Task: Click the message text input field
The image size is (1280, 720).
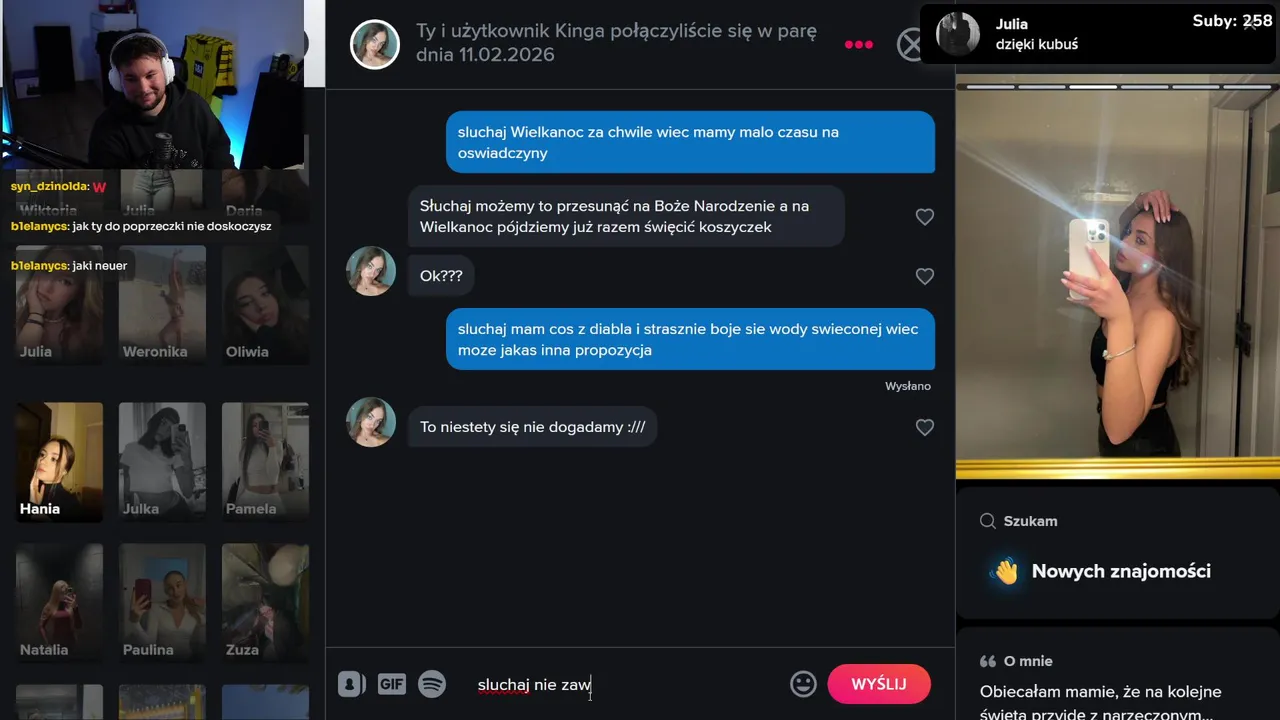Action: (625, 685)
